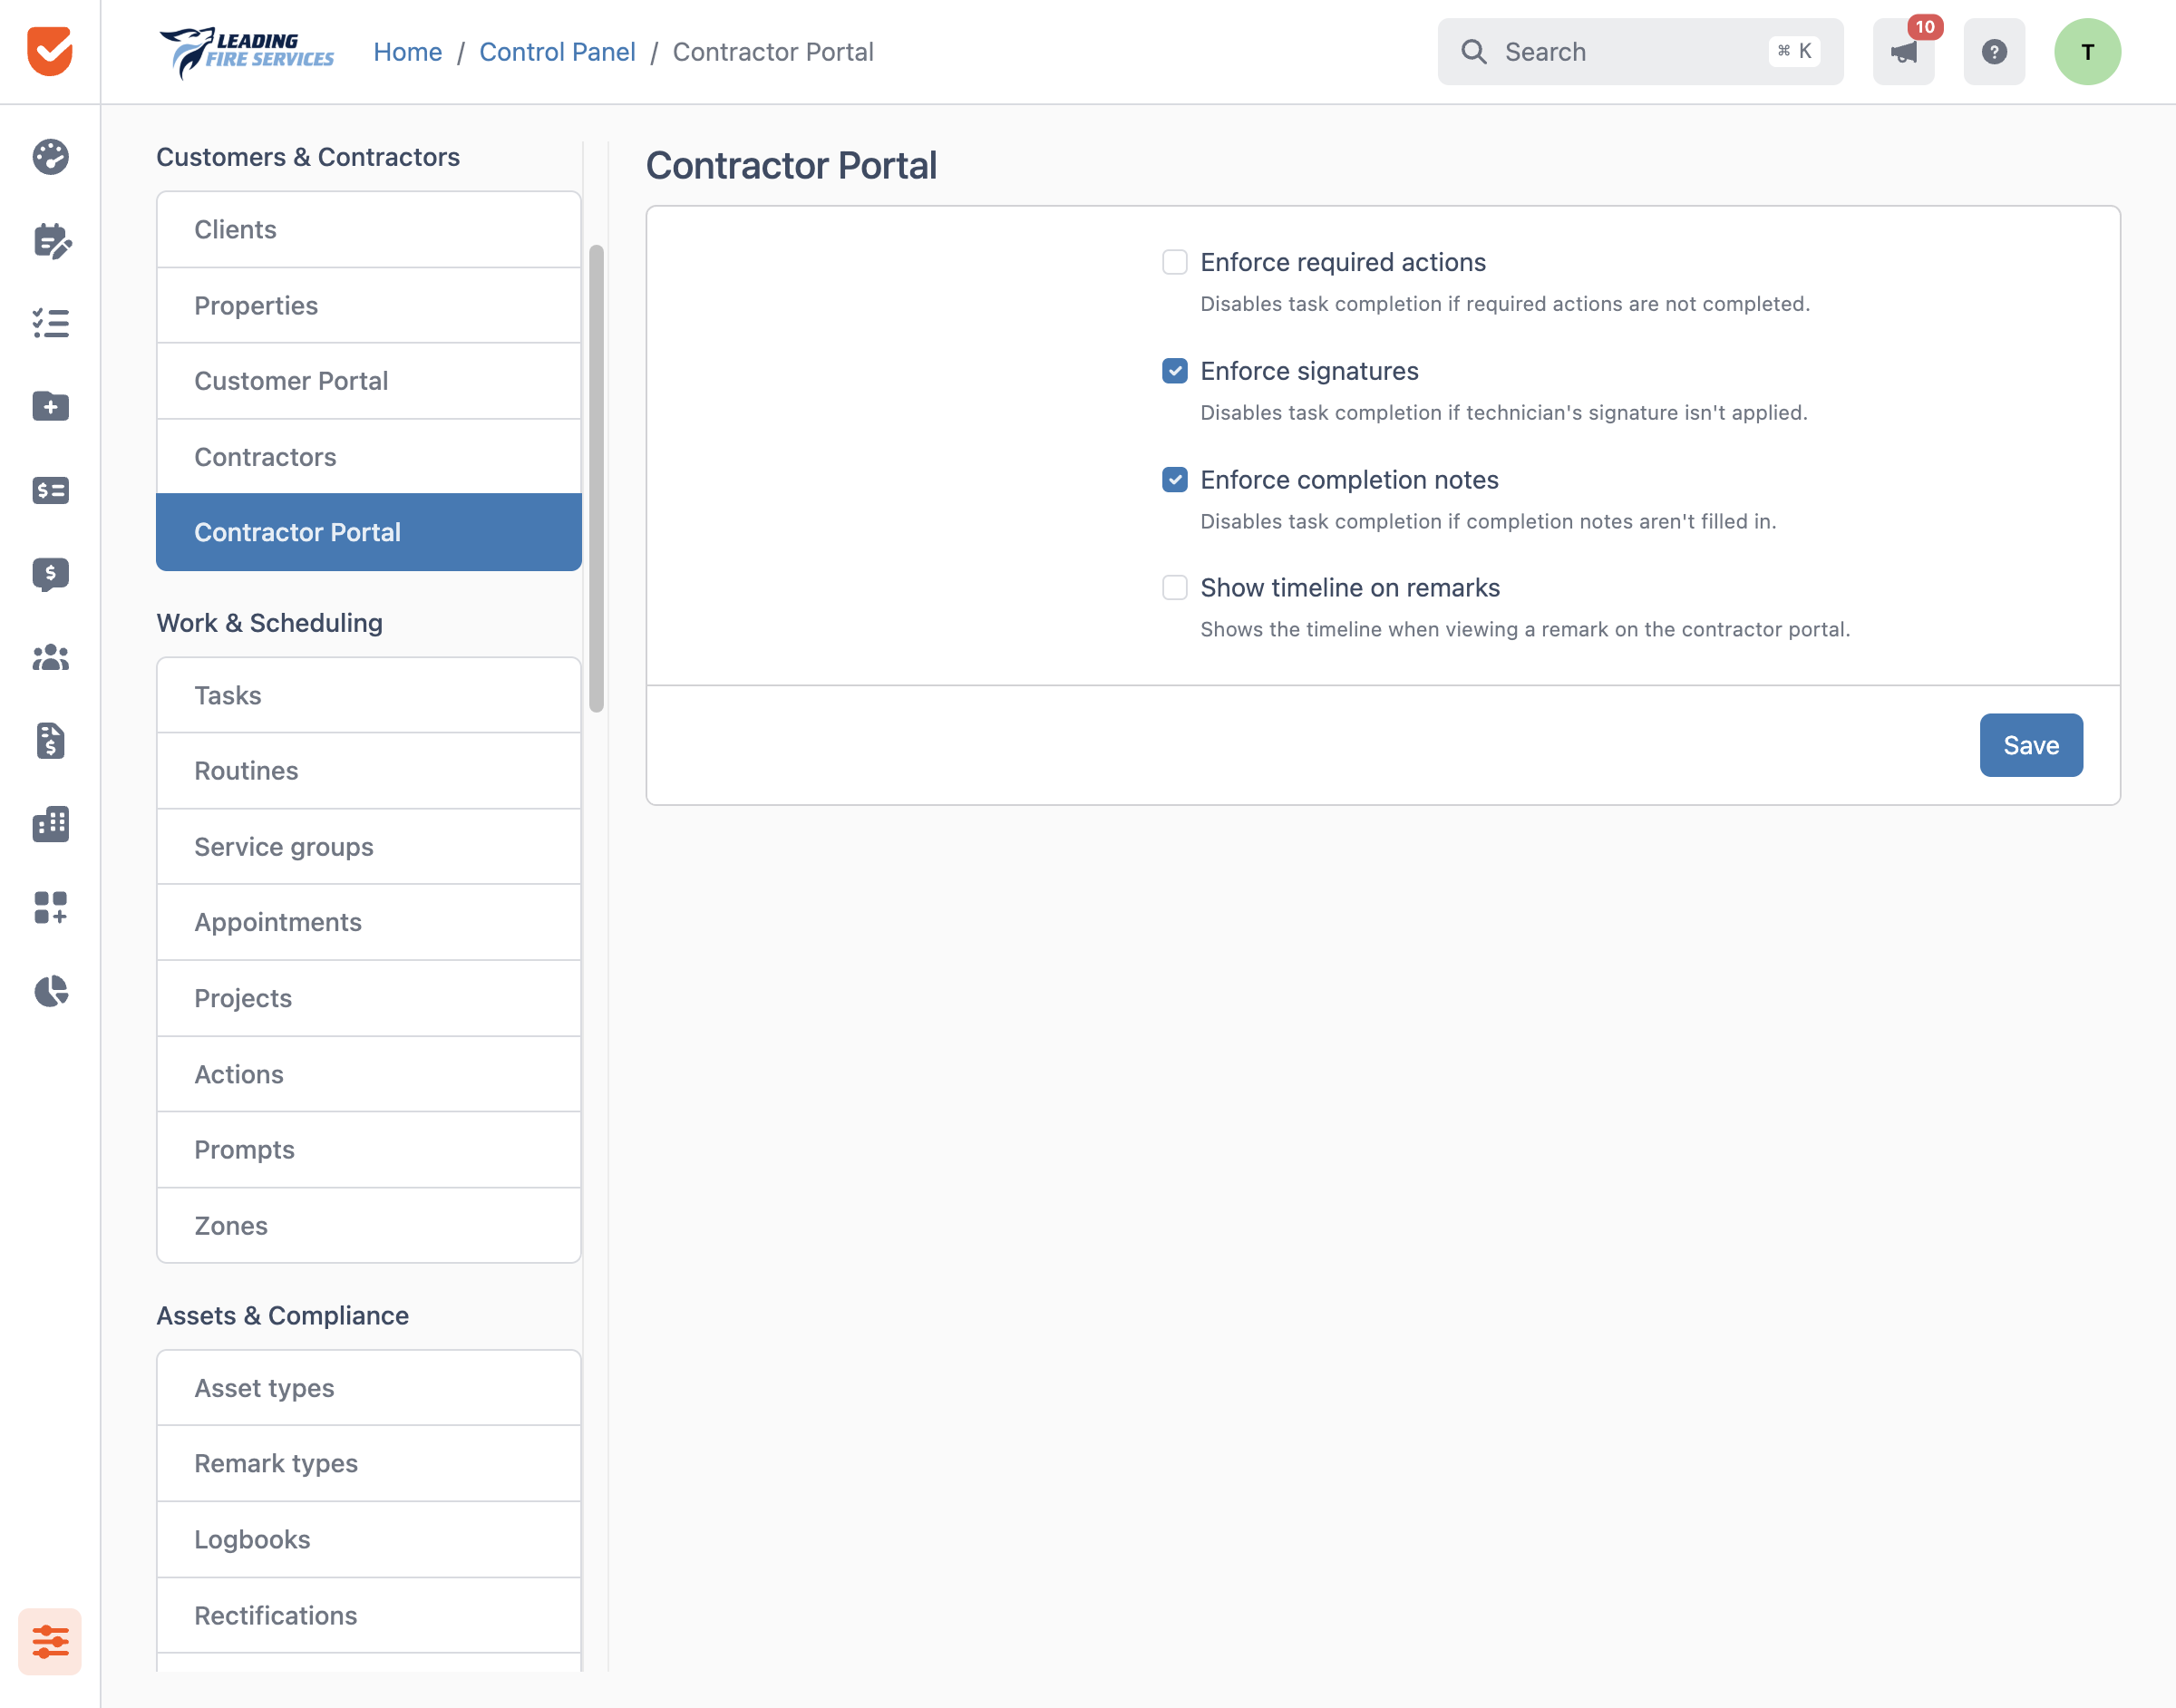The height and width of the screenshot is (1708, 2176).
Task: Go to Control Panel via breadcrumb
Action: click(557, 52)
